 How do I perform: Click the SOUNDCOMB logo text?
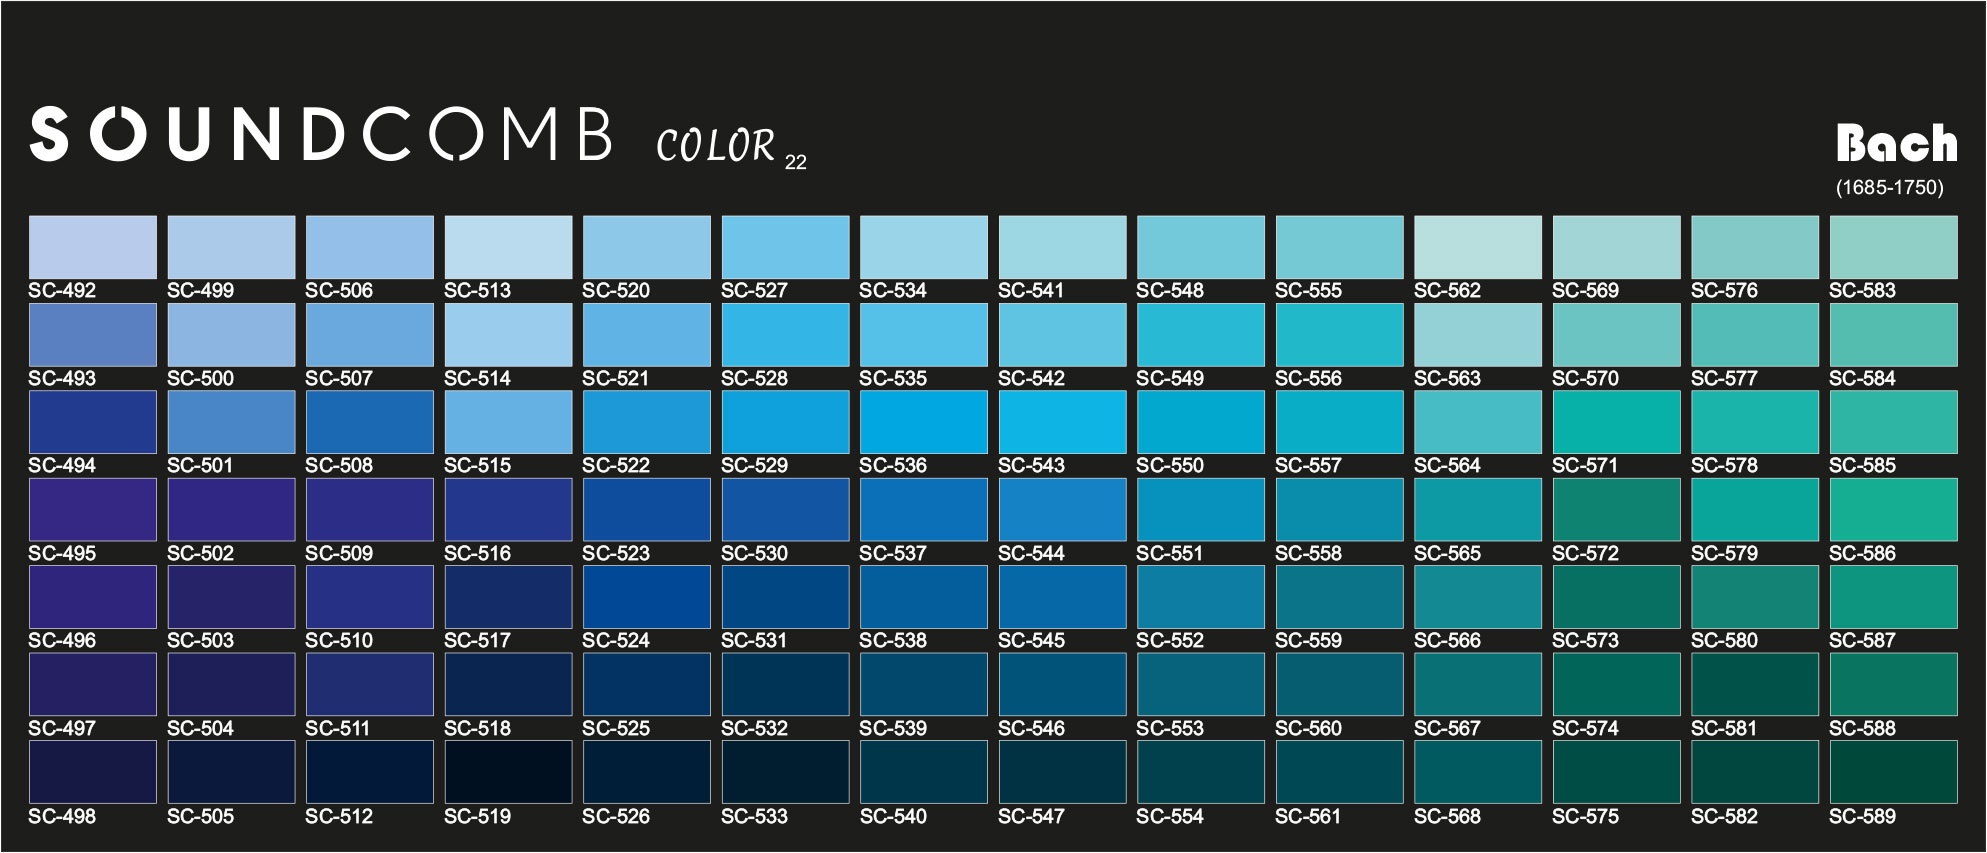point(321,134)
